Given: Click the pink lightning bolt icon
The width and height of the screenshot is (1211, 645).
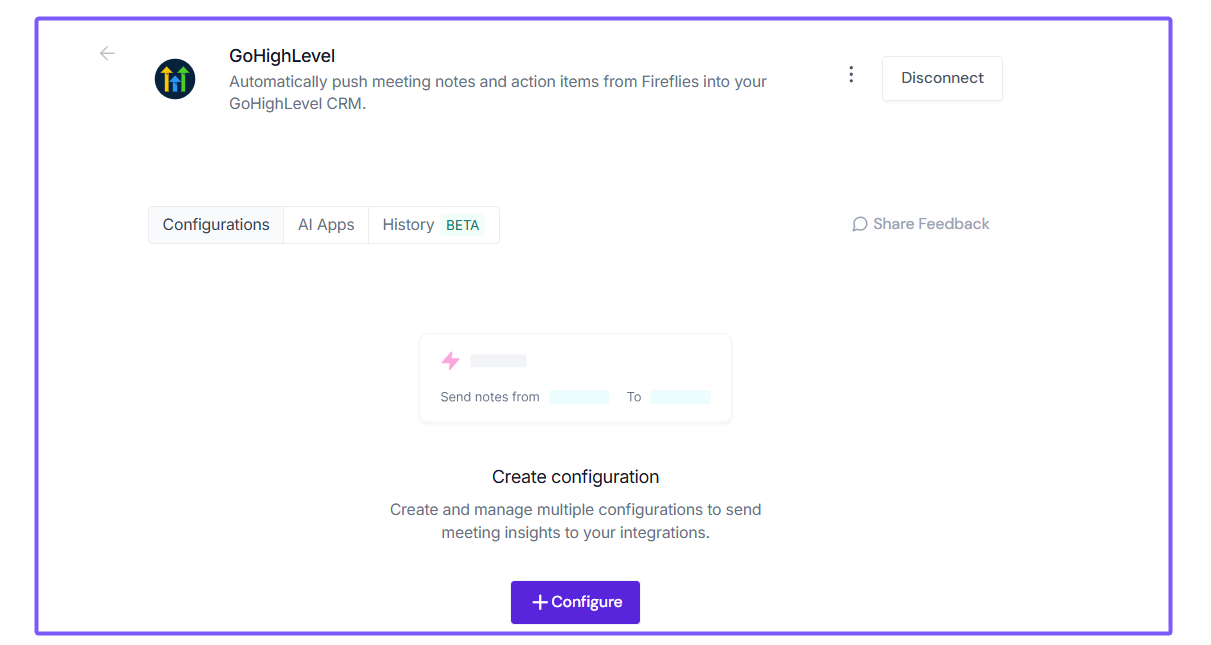Looking at the screenshot, I should [x=451, y=361].
